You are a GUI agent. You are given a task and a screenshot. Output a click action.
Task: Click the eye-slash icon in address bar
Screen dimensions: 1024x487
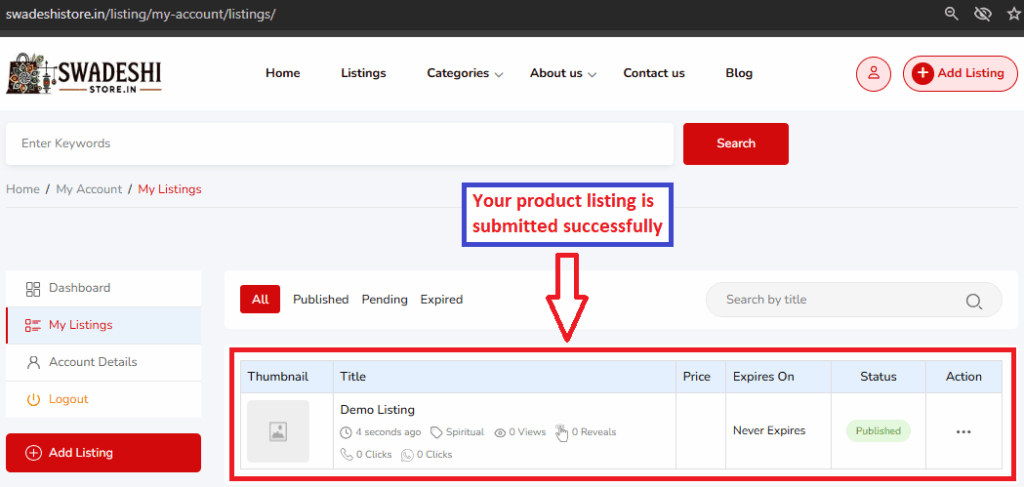coord(983,14)
